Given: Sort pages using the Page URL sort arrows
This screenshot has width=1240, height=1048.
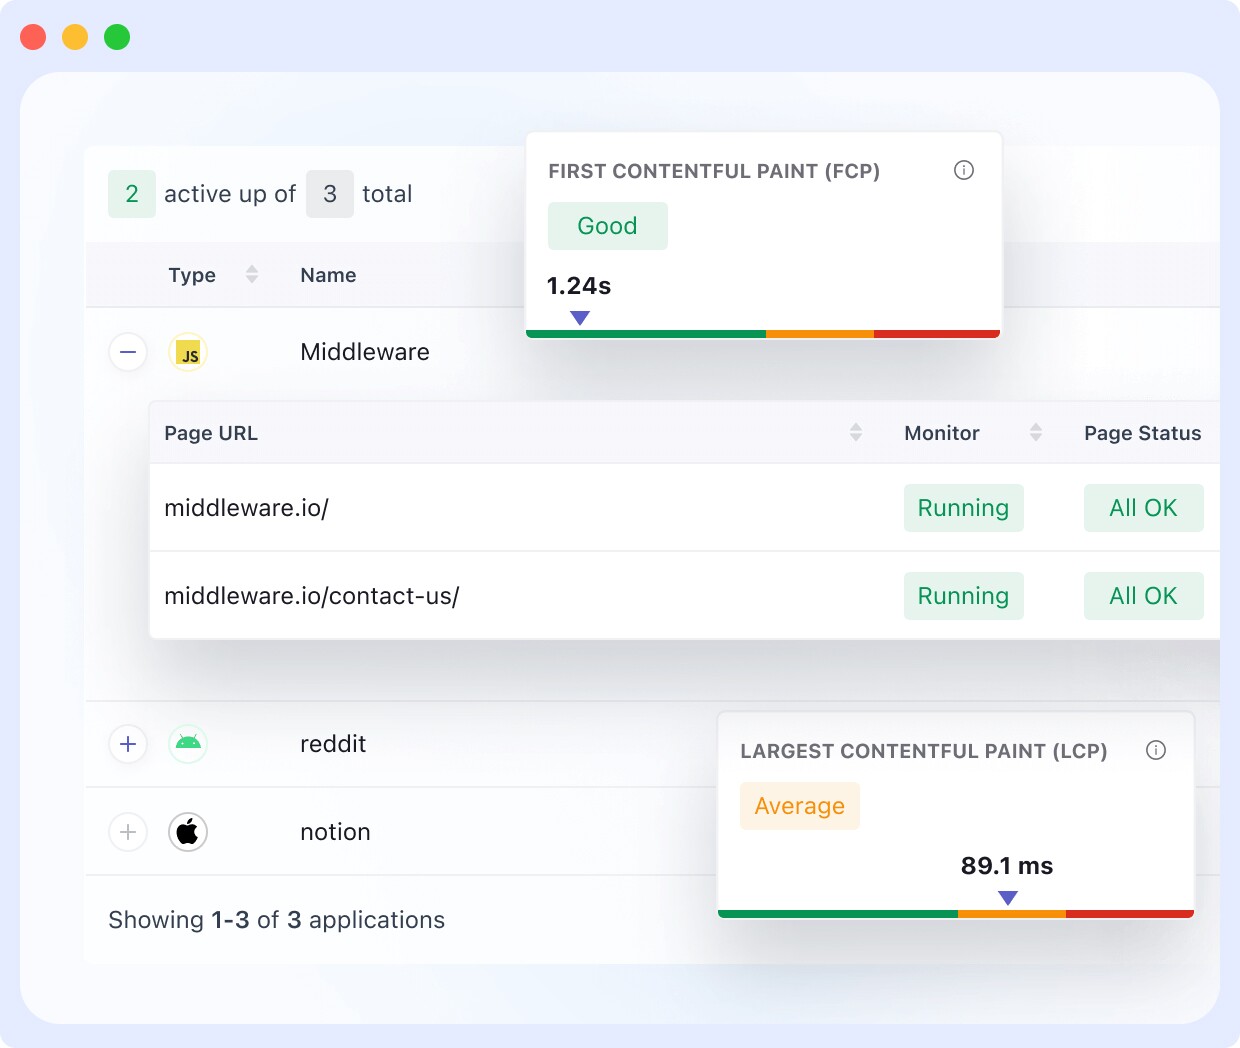Looking at the screenshot, I should click(x=856, y=432).
